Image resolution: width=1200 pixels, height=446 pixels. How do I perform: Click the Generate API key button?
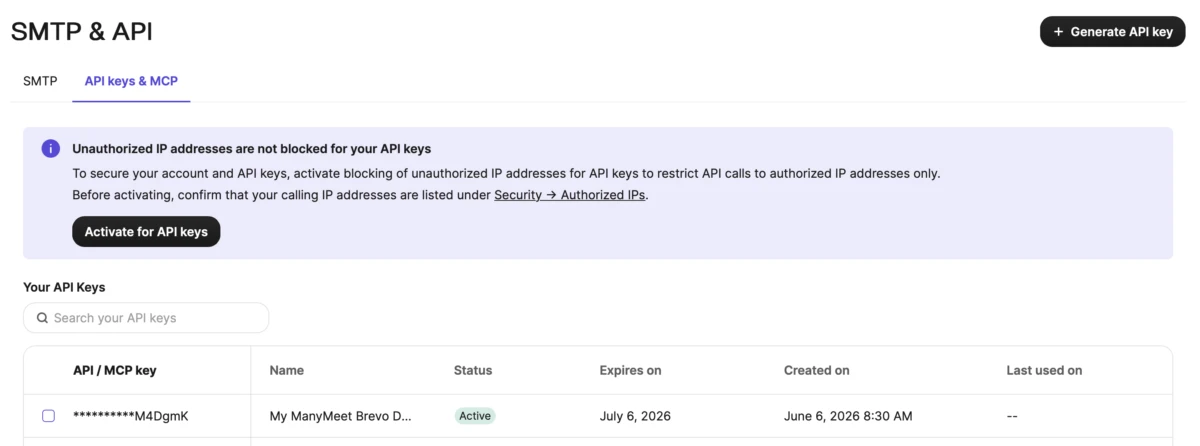[1112, 31]
